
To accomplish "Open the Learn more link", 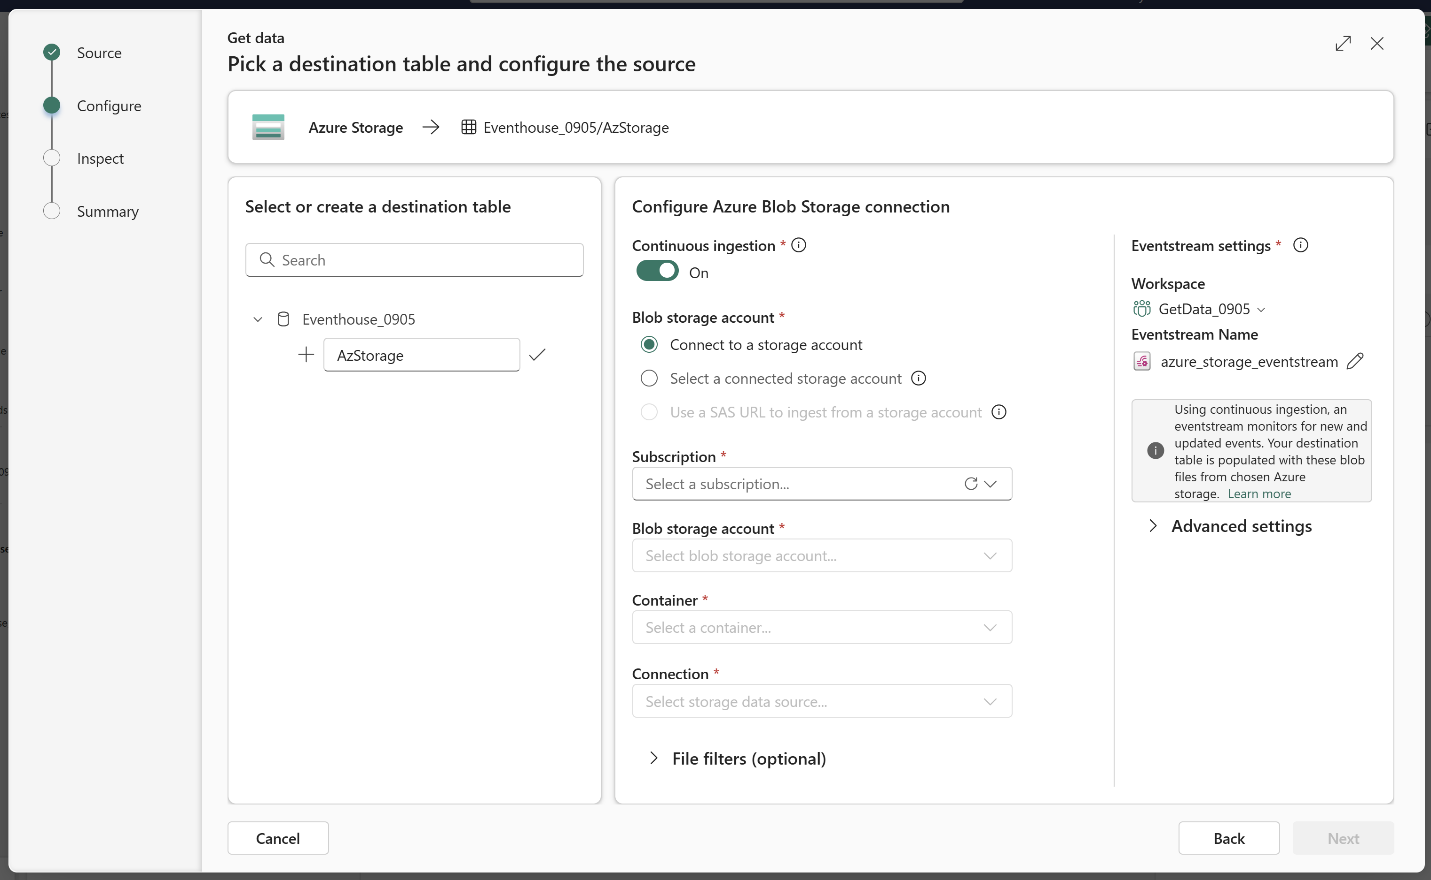I will pos(1259,494).
